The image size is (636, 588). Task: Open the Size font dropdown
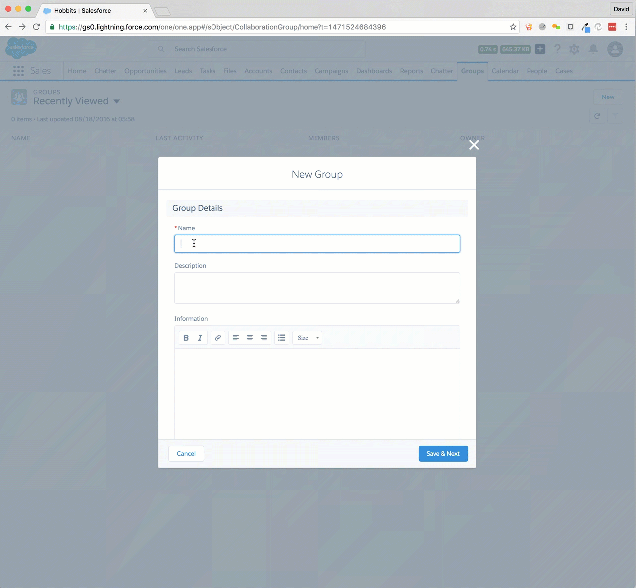click(307, 338)
